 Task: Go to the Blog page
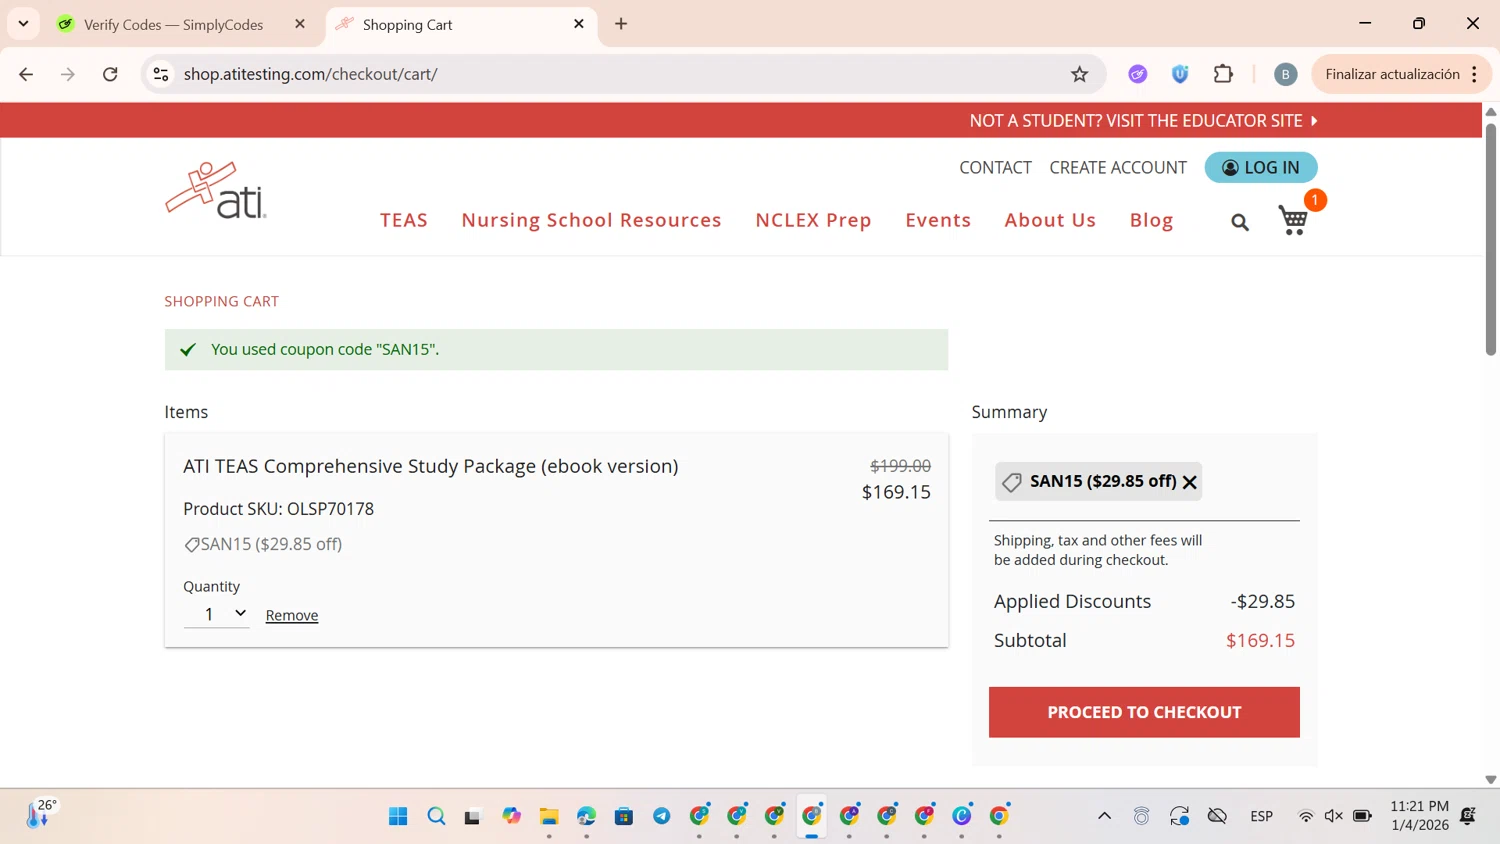click(x=1151, y=220)
